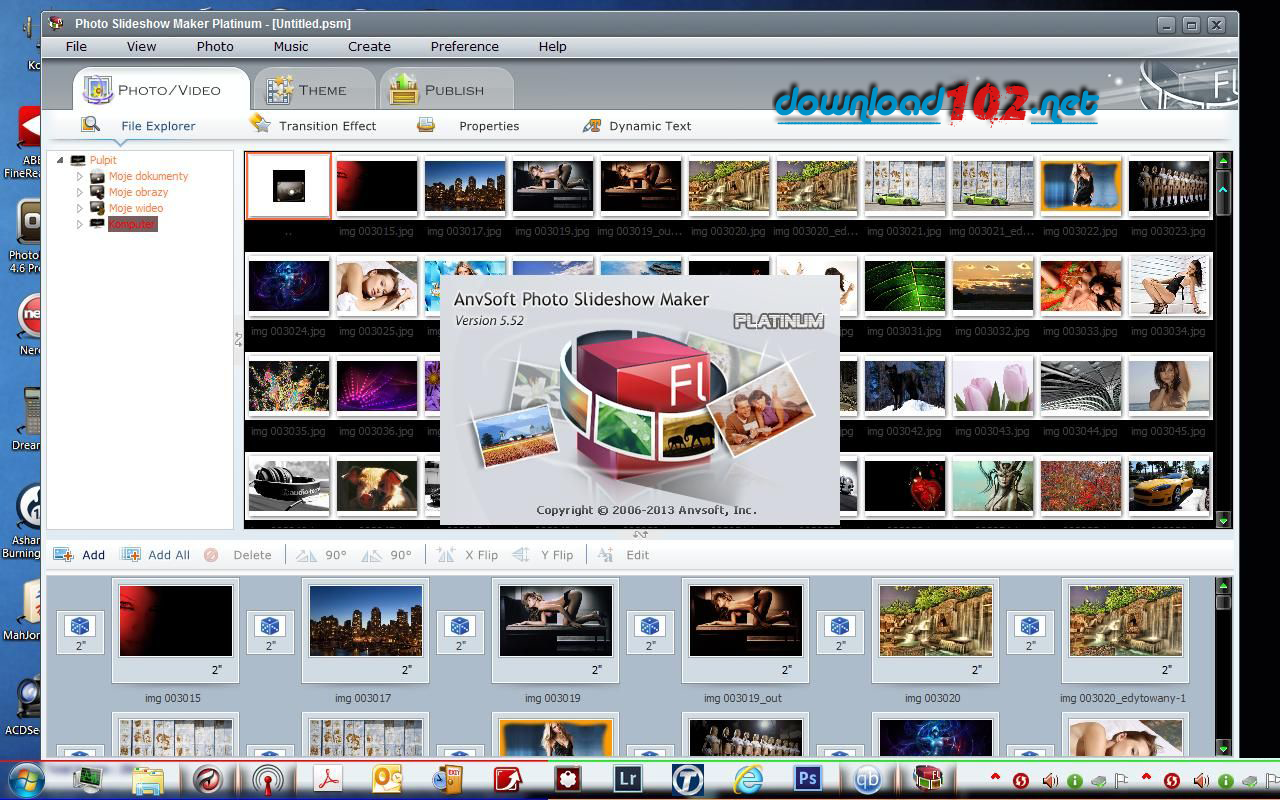This screenshot has width=1280, height=800.
Task: Expand the Moje obrazy folder
Action: tap(80, 192)
